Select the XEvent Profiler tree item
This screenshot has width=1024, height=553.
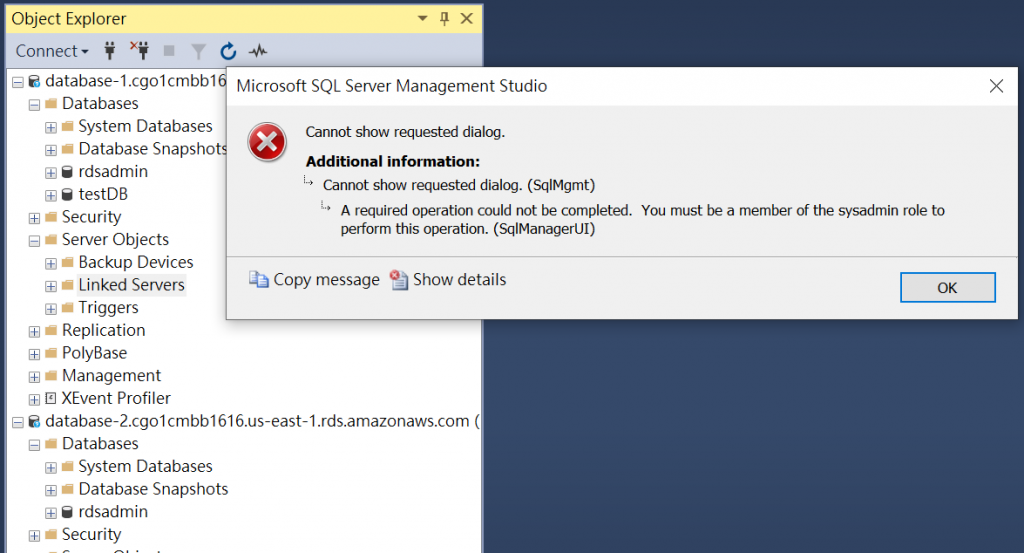116,398
